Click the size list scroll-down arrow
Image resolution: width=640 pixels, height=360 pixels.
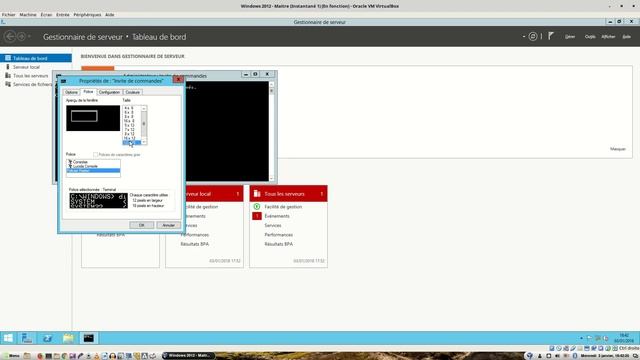tap(144, 142)
